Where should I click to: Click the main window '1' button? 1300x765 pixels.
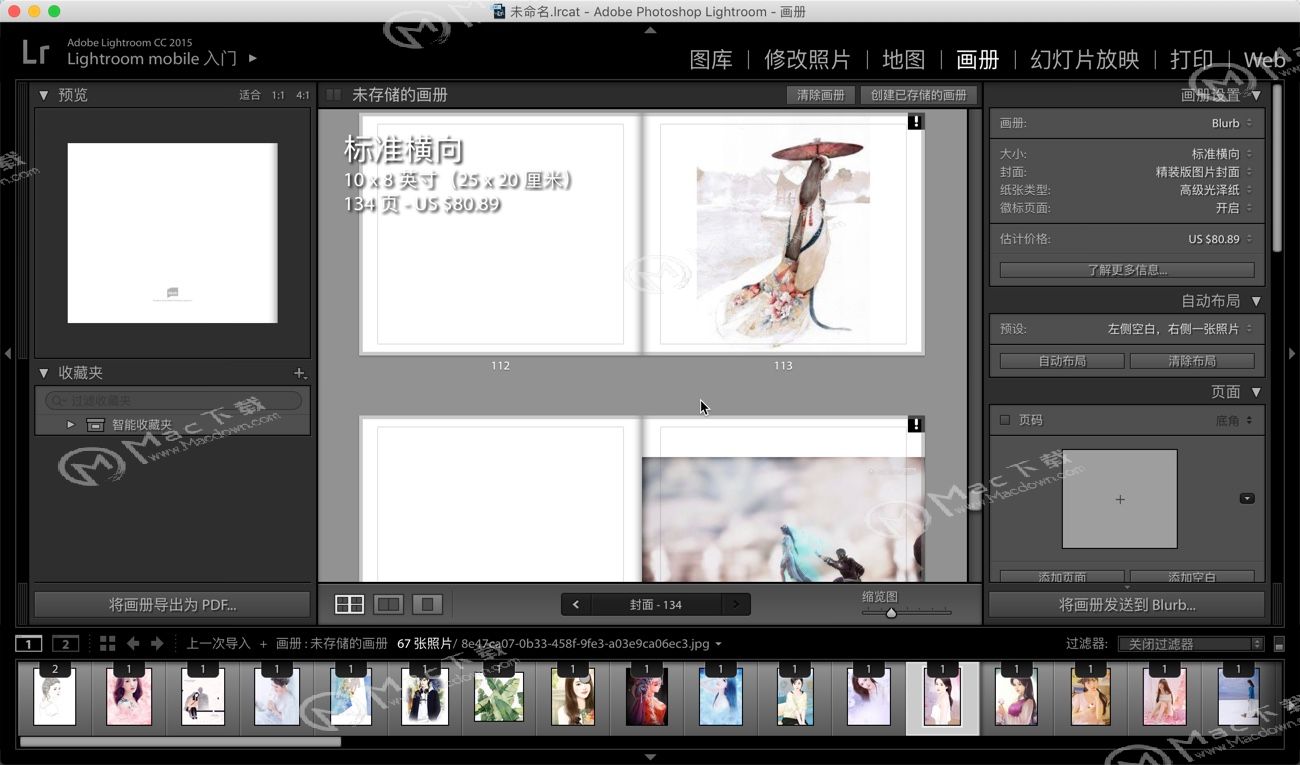(x=30, y=644)
